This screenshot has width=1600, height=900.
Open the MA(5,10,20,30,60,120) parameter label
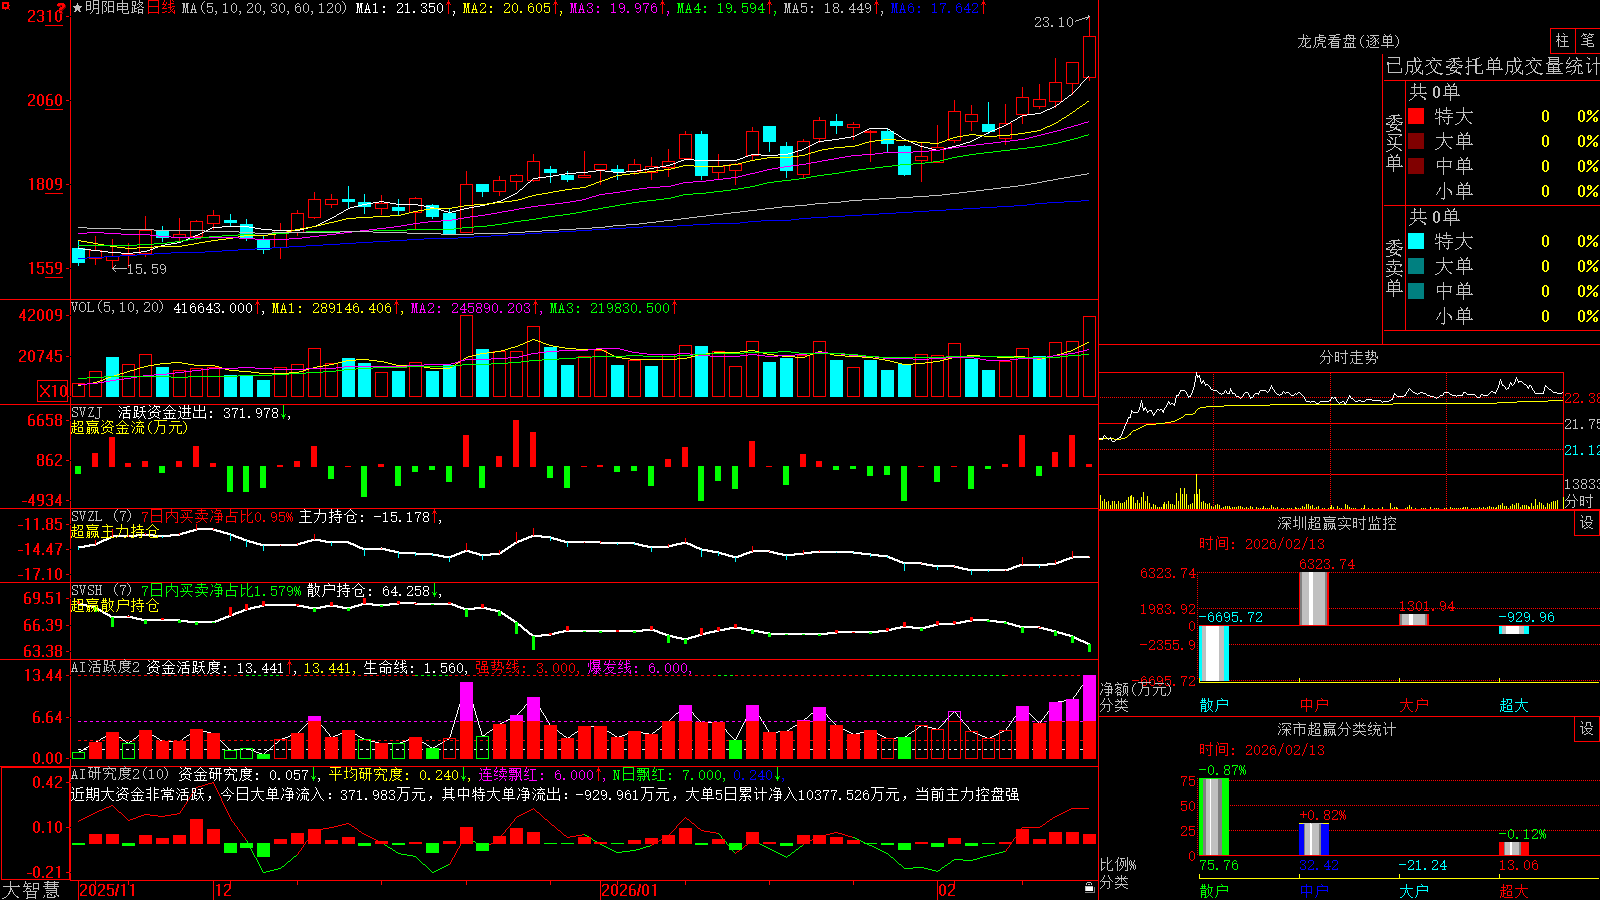(x=264, y=8)
